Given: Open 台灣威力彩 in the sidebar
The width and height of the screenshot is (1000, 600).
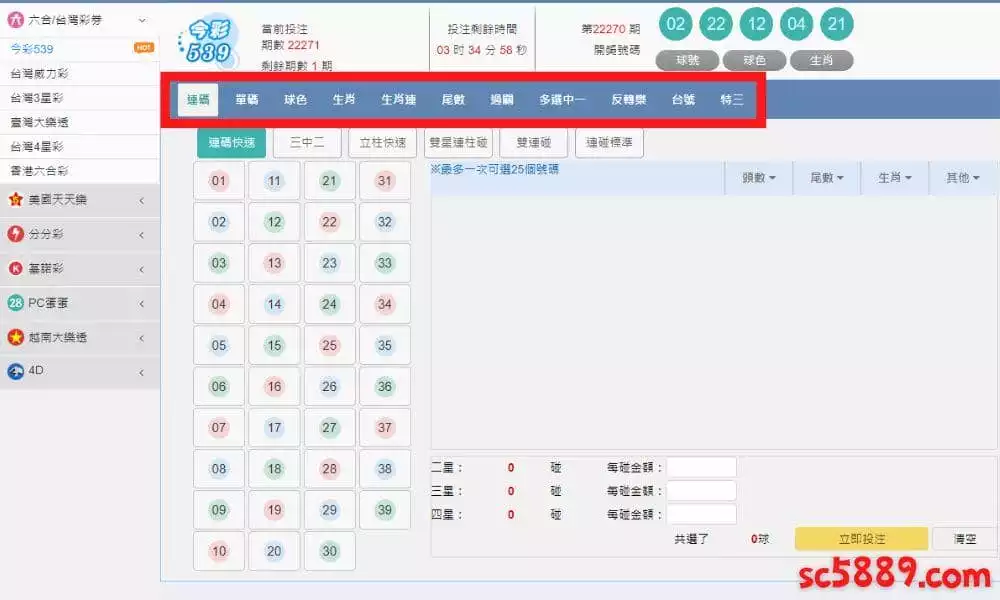Looking at the screenshot, I should coord(79,74).
